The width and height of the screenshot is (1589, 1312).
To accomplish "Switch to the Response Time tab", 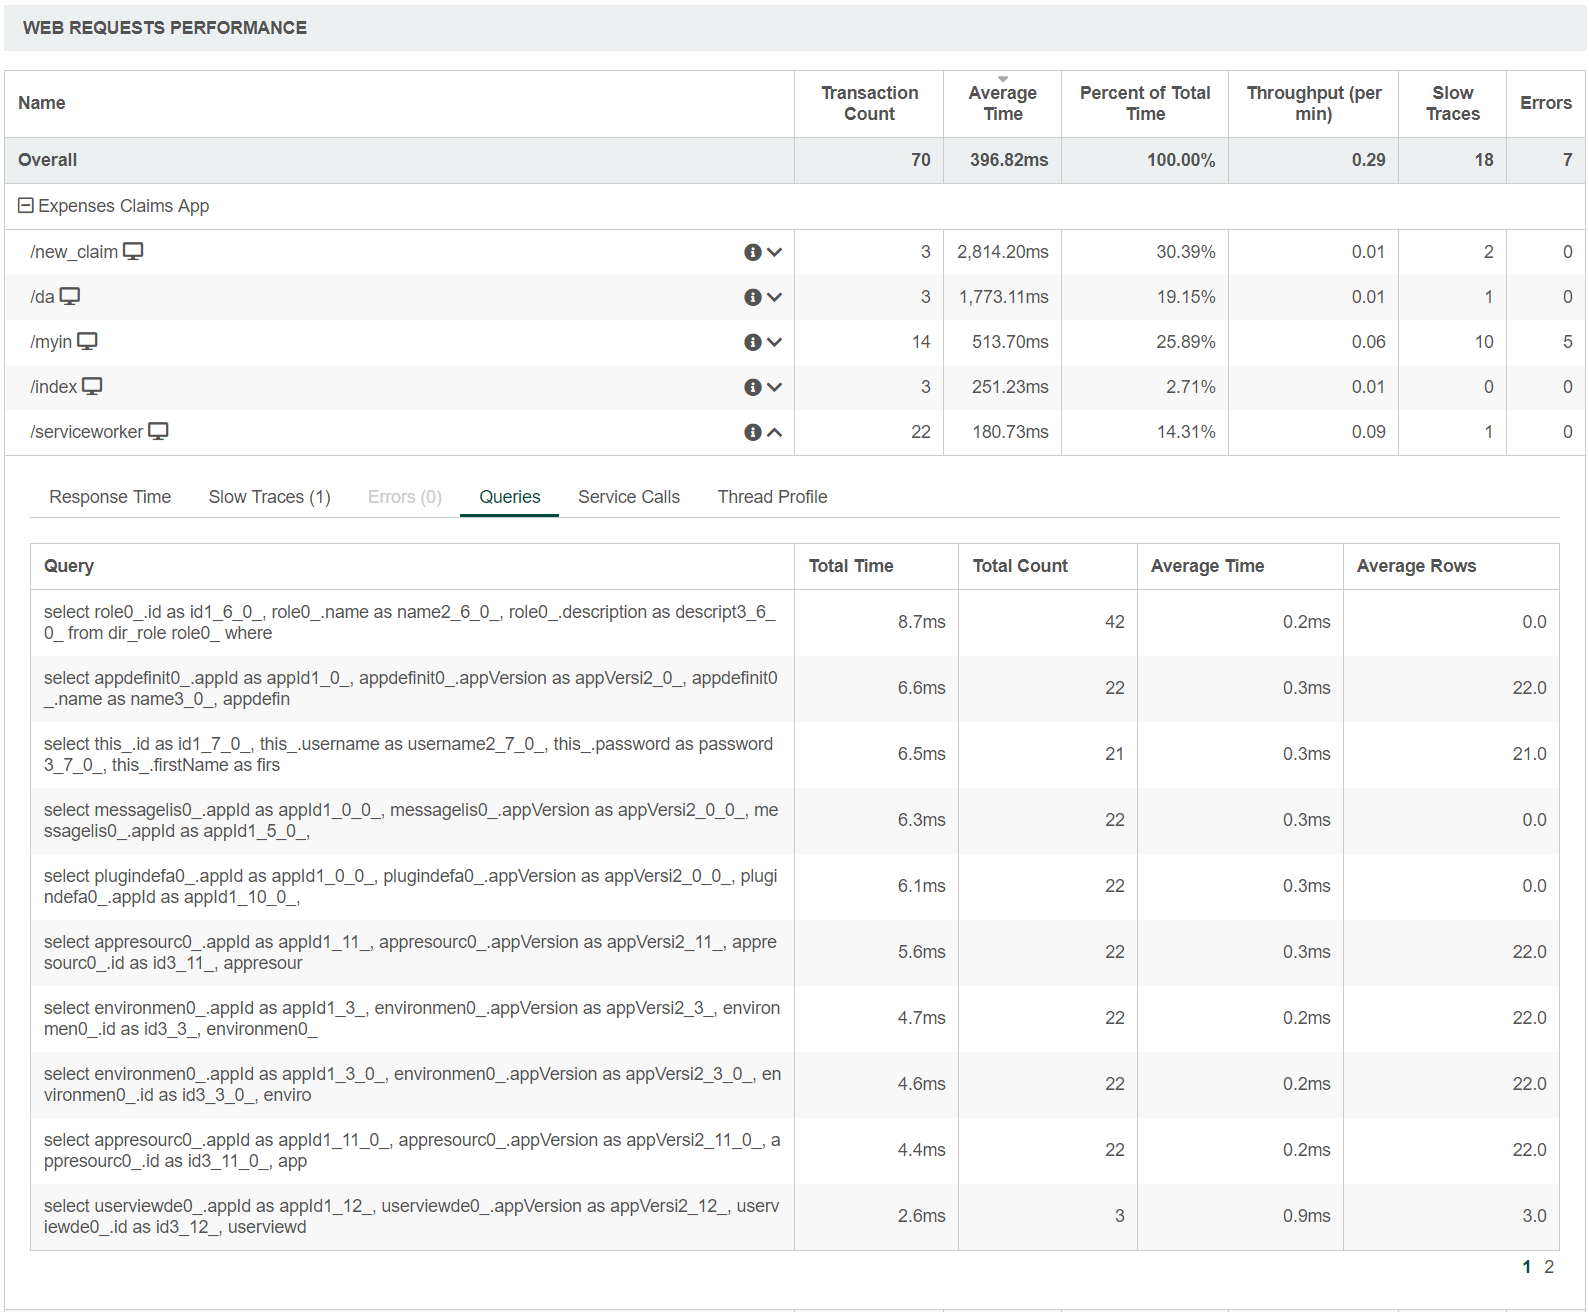I will [x=110, y=497].
